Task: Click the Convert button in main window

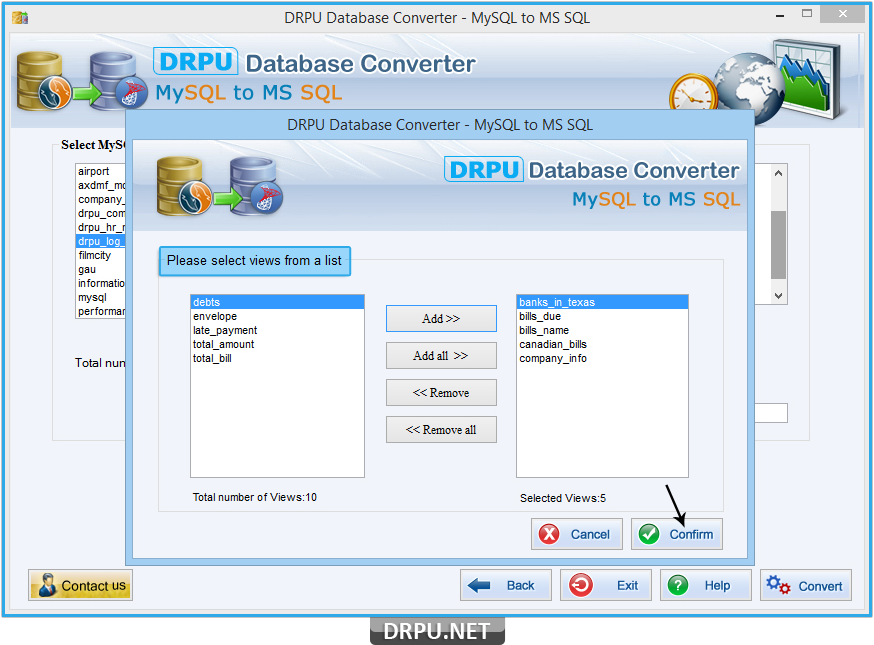Action: click(x=805, y=585)
